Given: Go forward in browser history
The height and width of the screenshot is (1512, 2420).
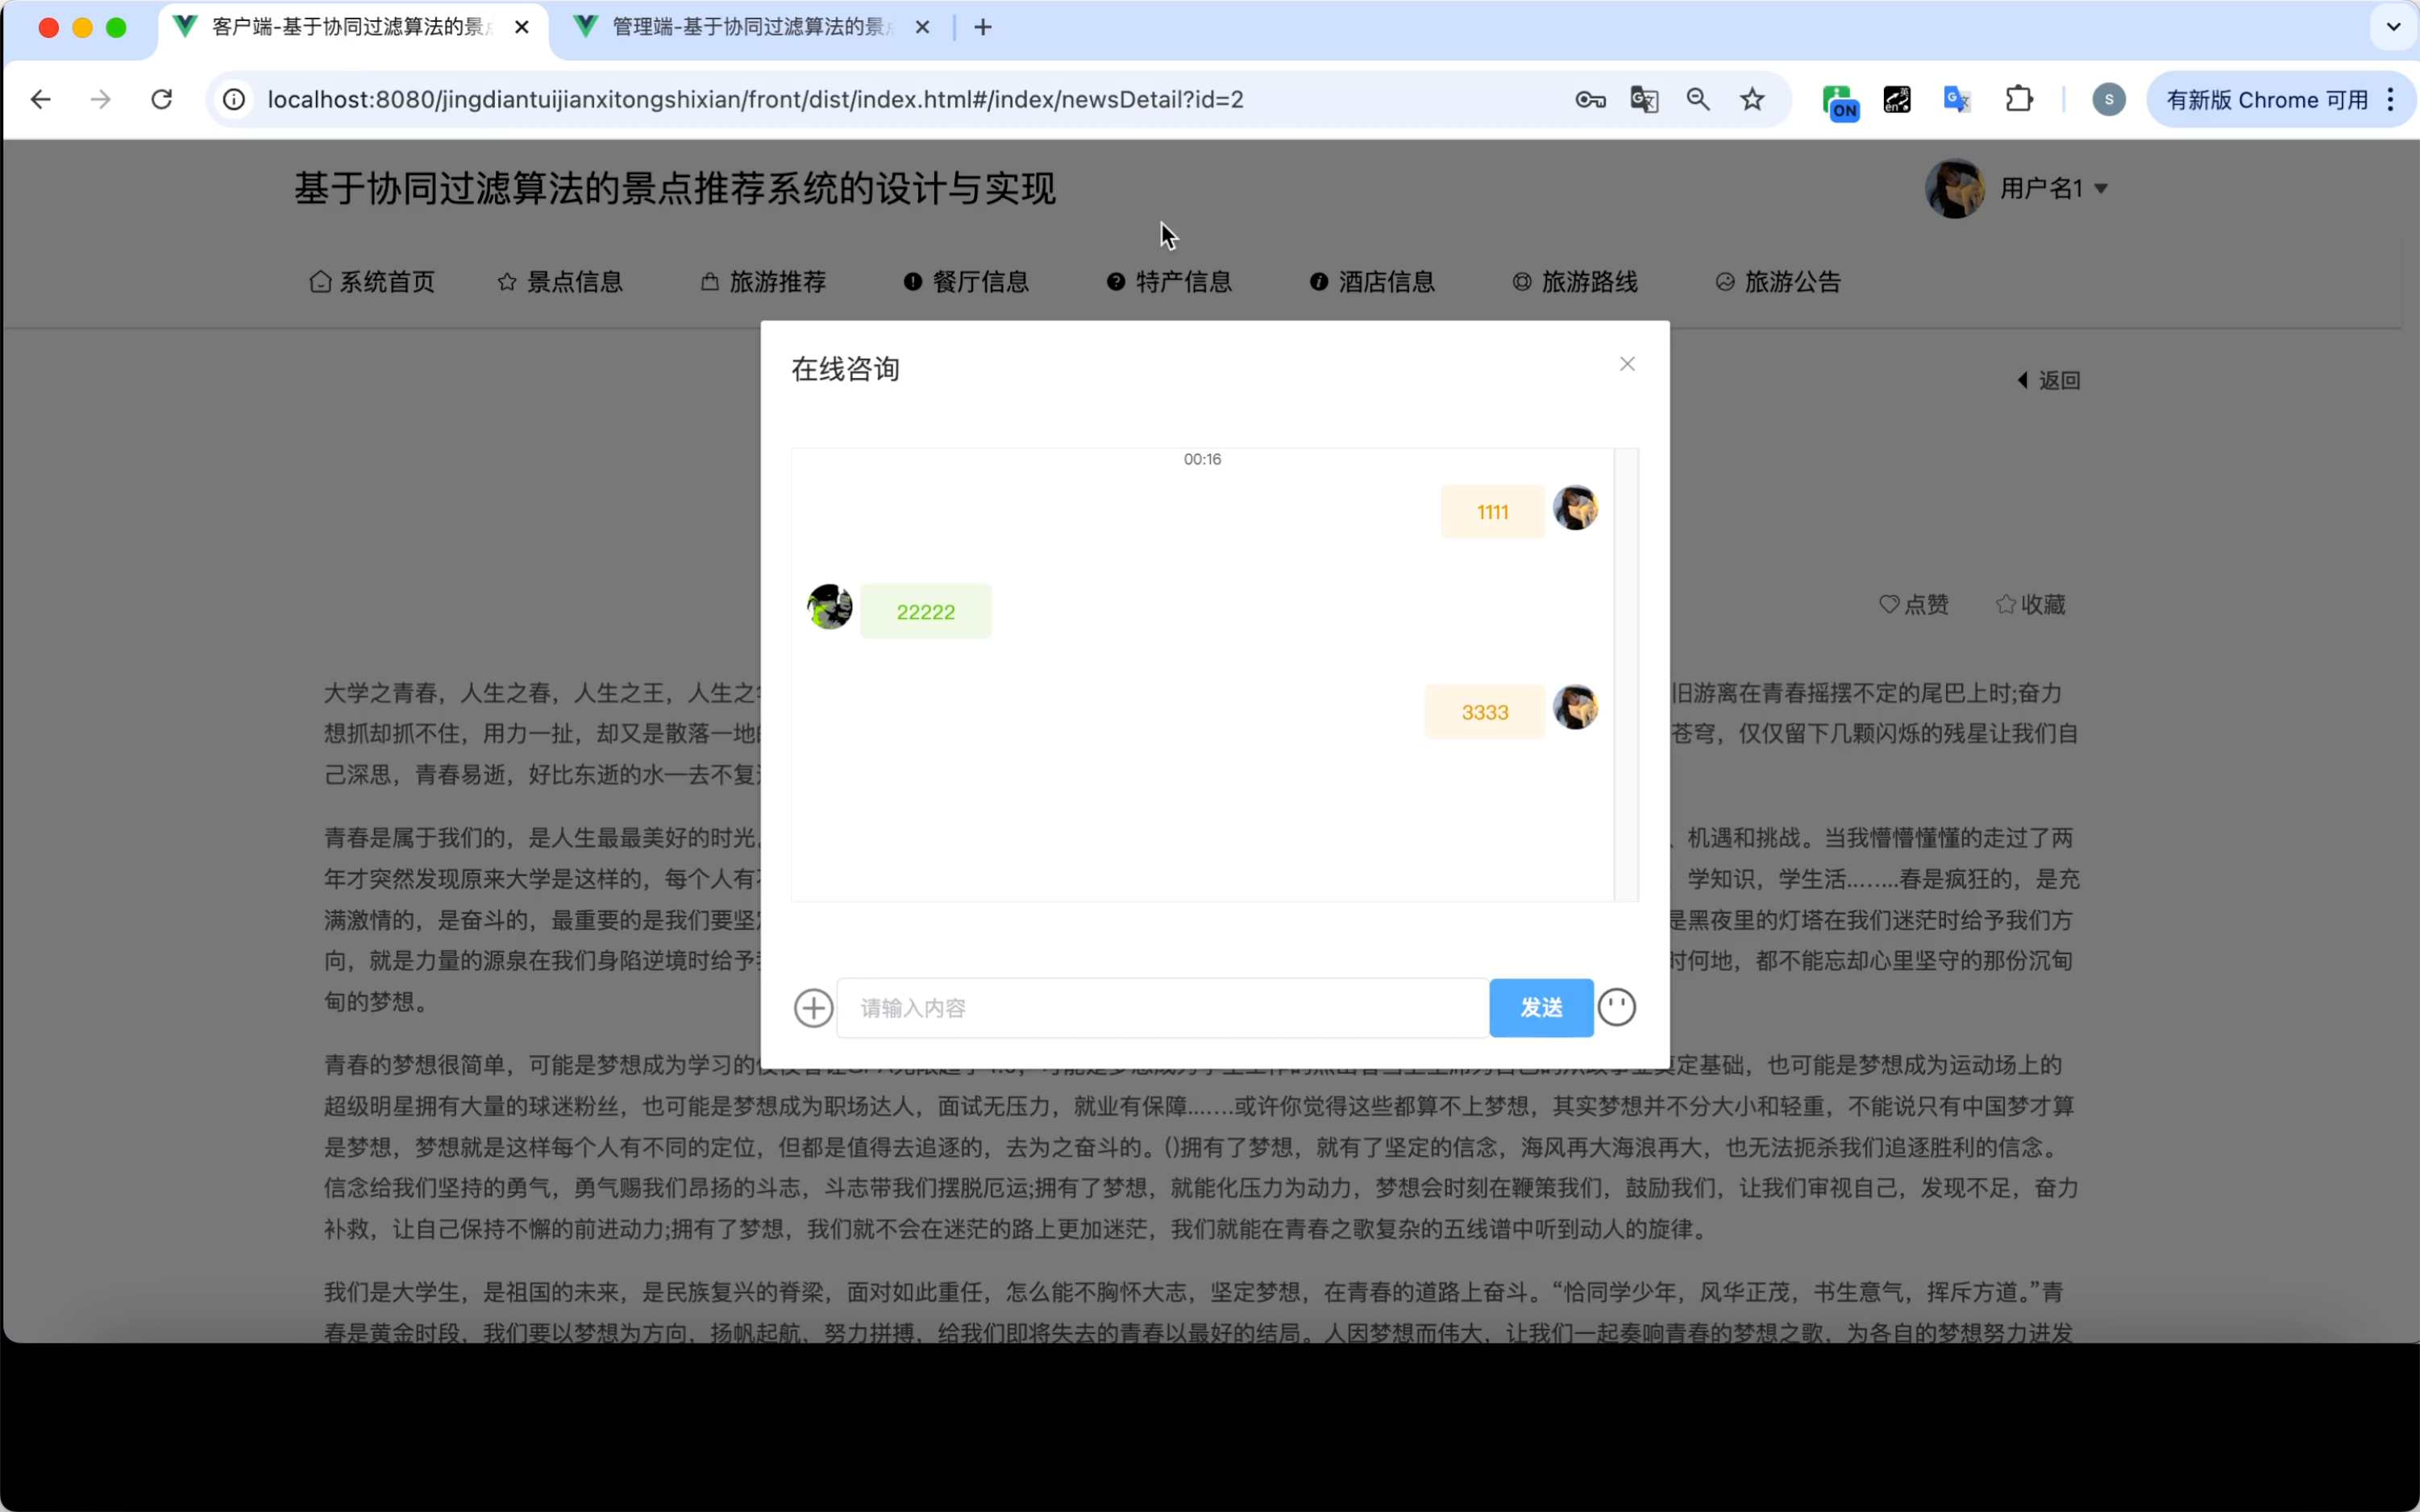Looking at the screenshot, I should coord(100,99).
